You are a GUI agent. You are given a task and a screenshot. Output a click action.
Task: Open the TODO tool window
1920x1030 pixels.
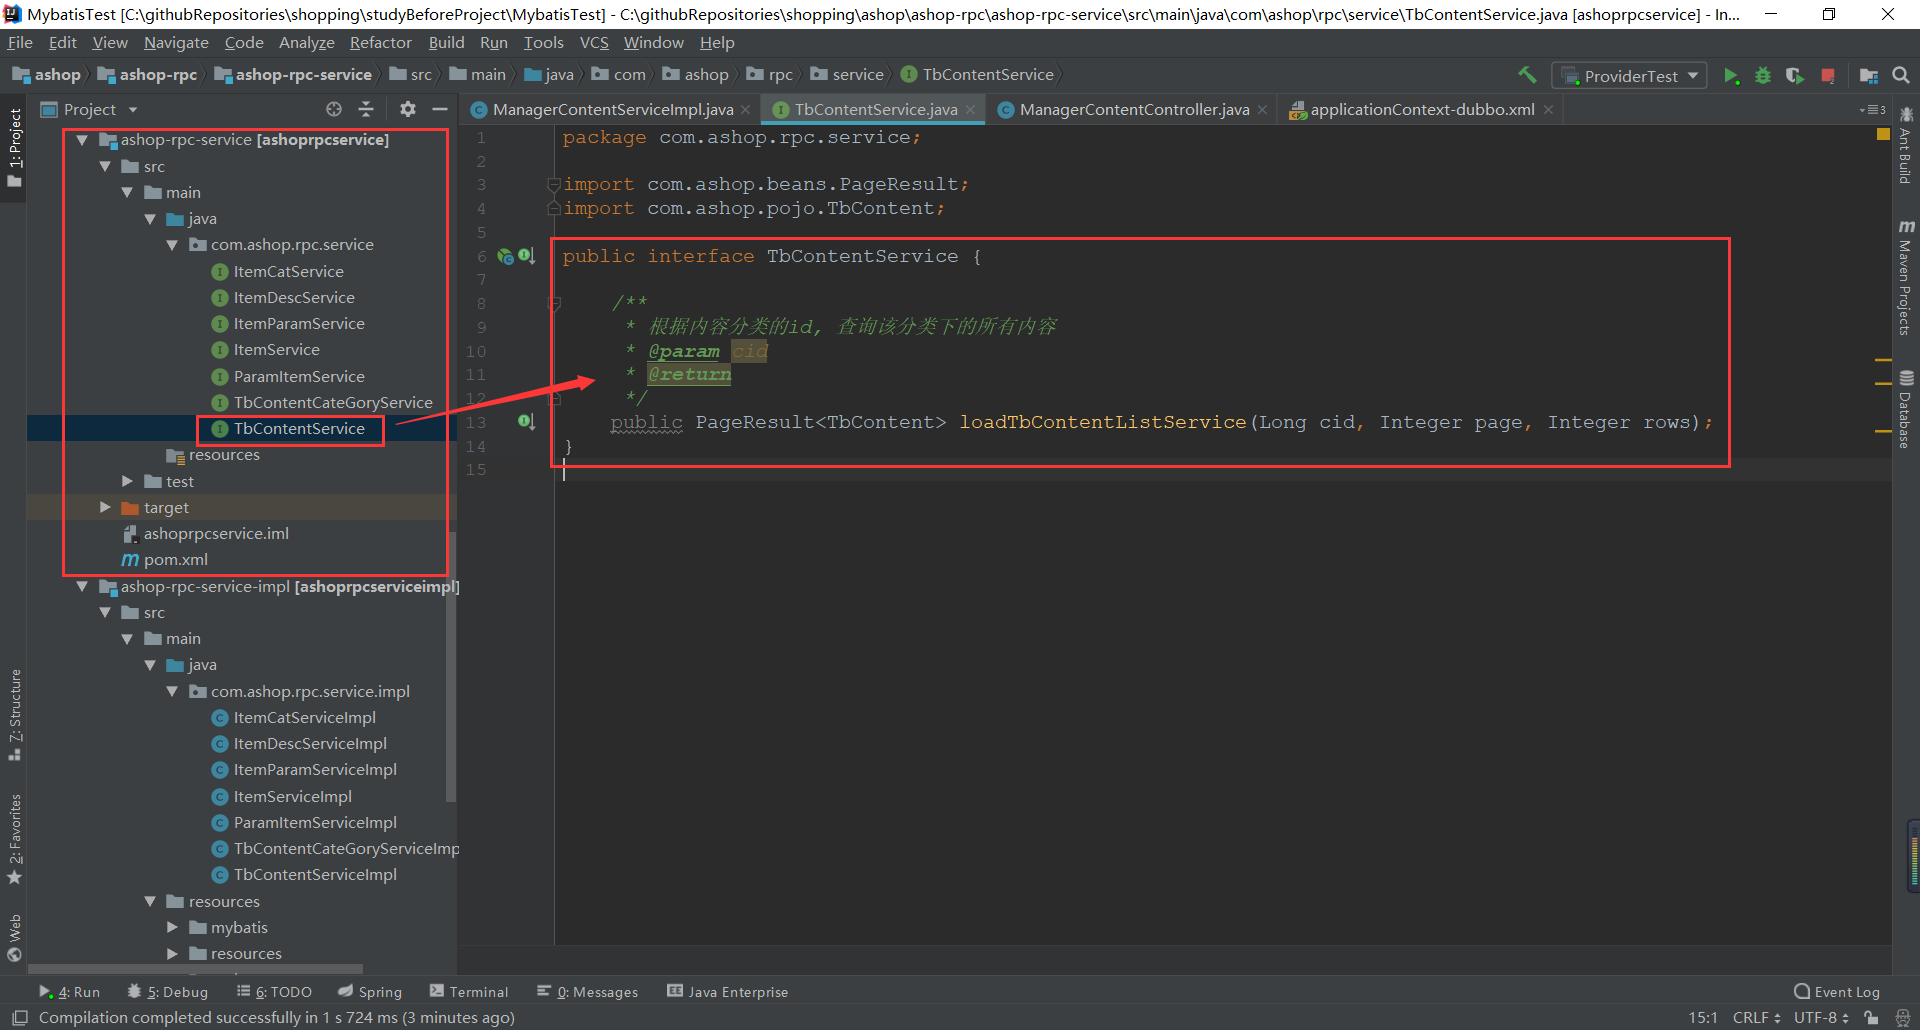tap(274, 992)
